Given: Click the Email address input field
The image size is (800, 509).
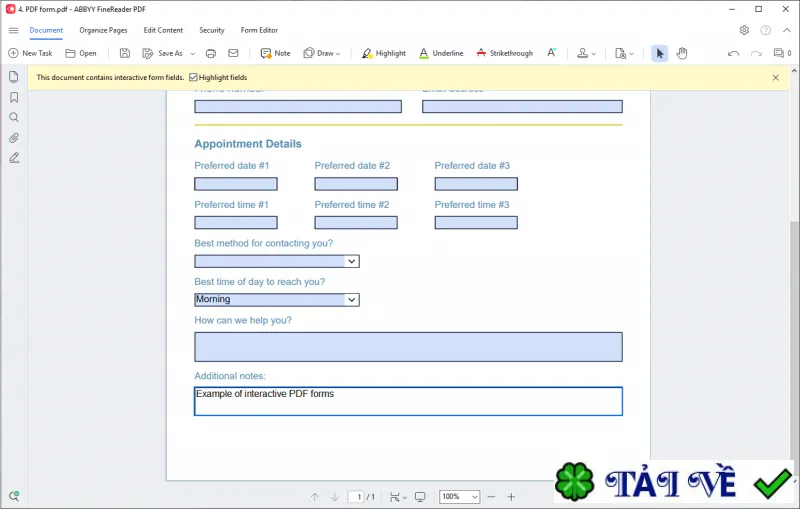Looking at the screenshot, I should 522,106.
